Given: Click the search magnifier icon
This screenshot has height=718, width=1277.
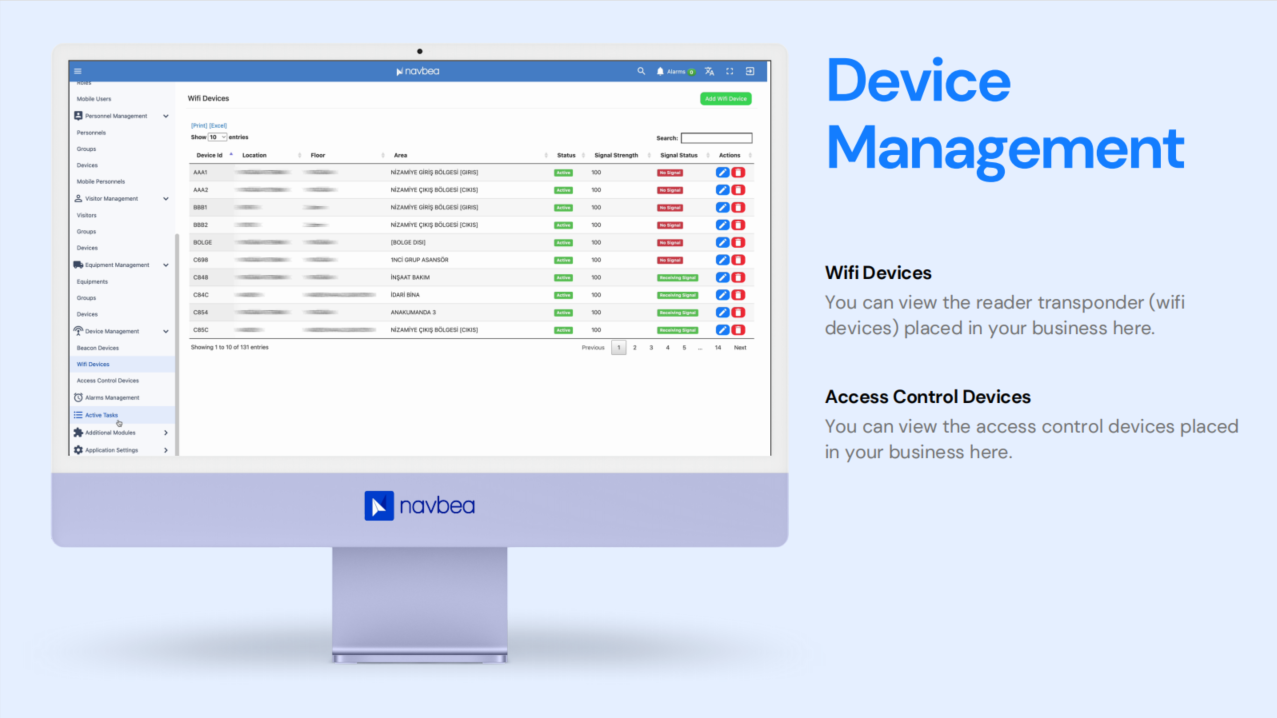Looking at the screenshot, I should [x=642, y=71].
